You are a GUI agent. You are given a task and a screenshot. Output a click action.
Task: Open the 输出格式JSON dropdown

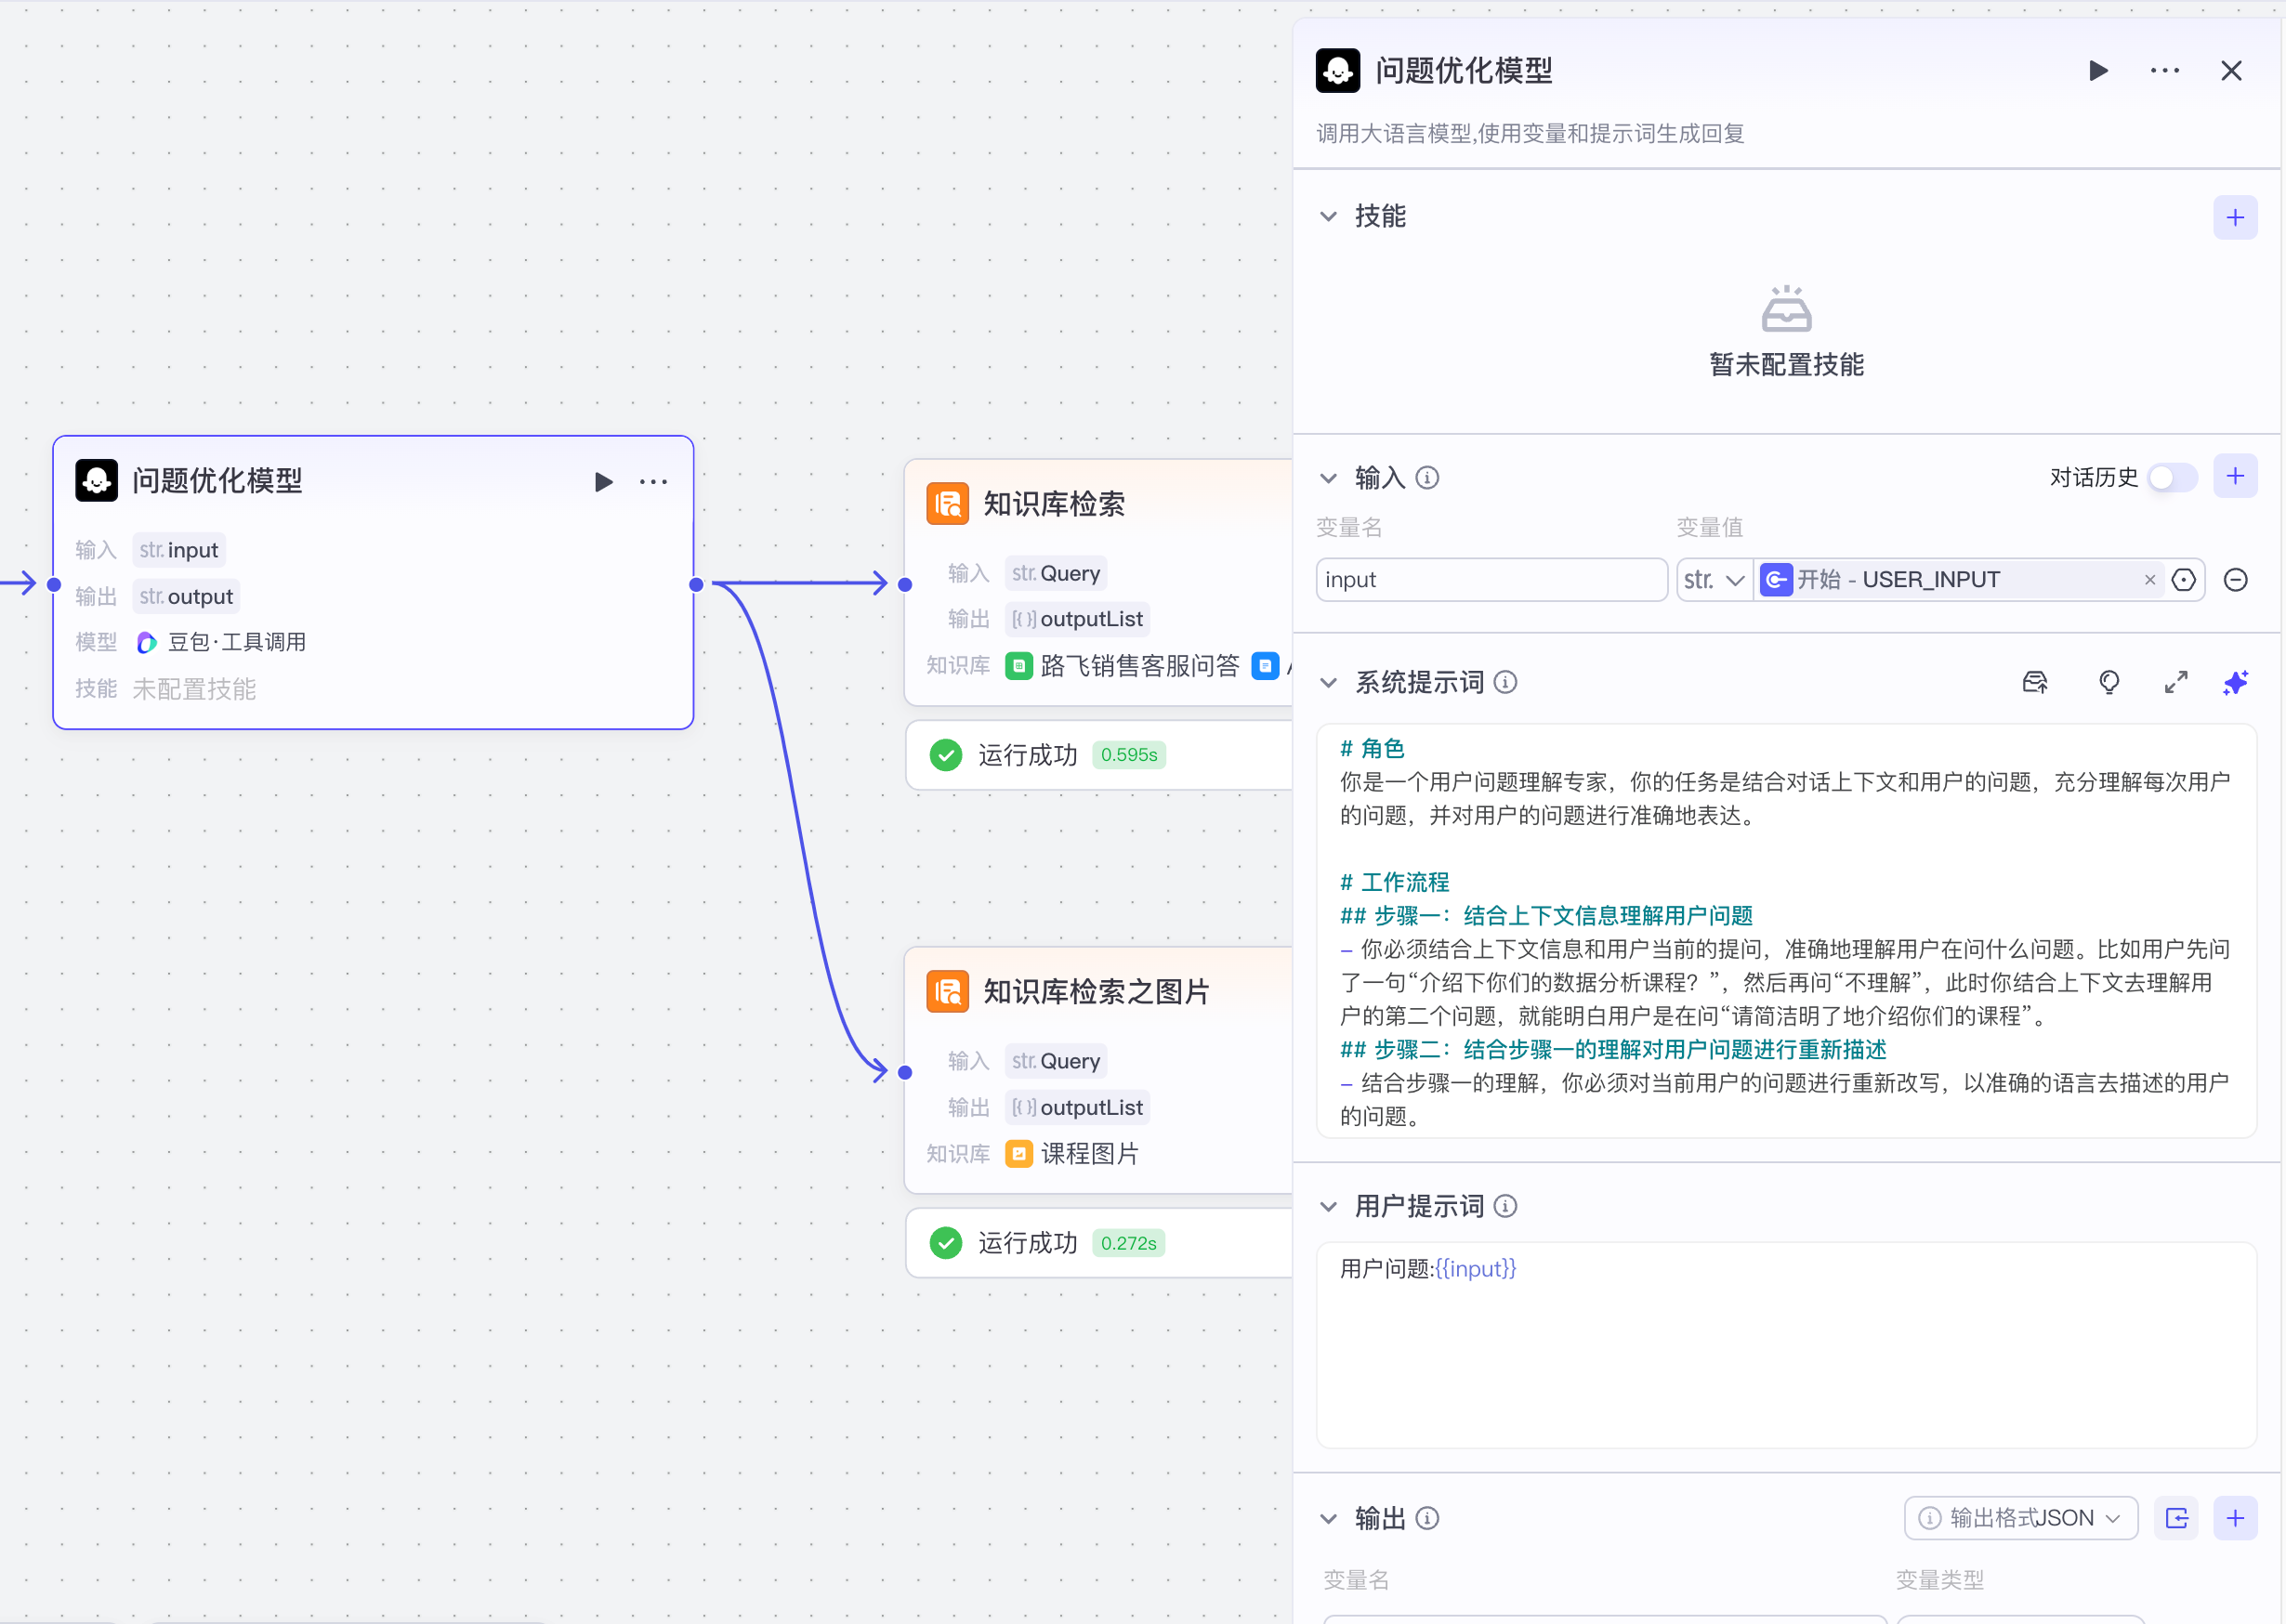(2020, 1518)
